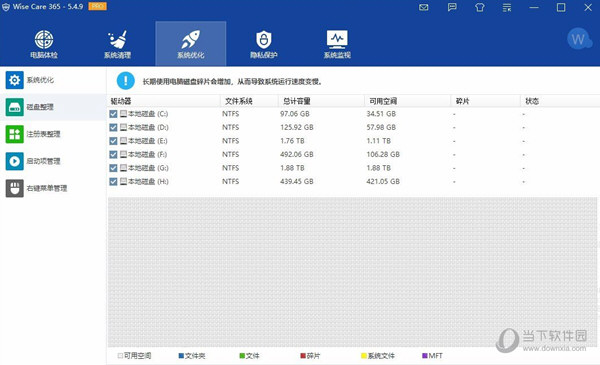
Task: Click the 125.92 GB total capacity cell
Action: [x=297, y=127]
